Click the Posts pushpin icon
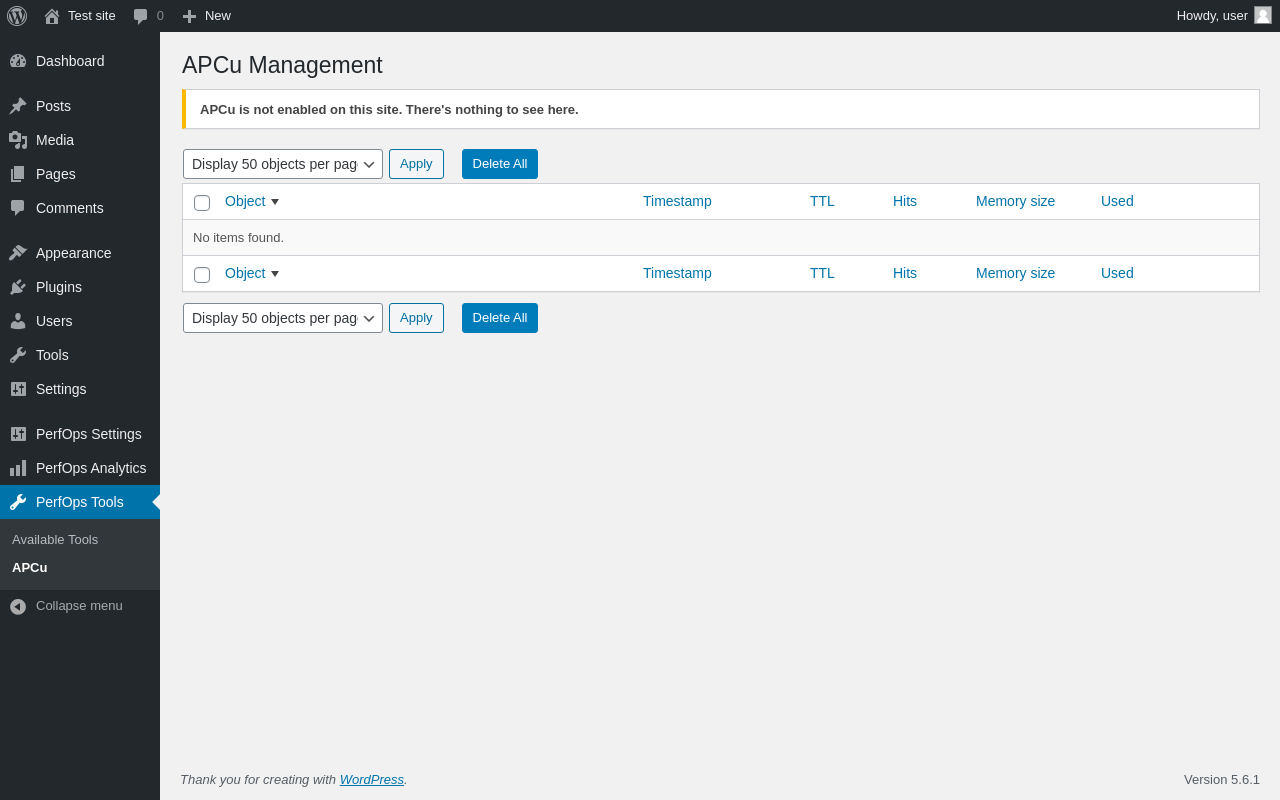Image resolution: width=1280 pixels, height=800 pixels. point(18,106)
